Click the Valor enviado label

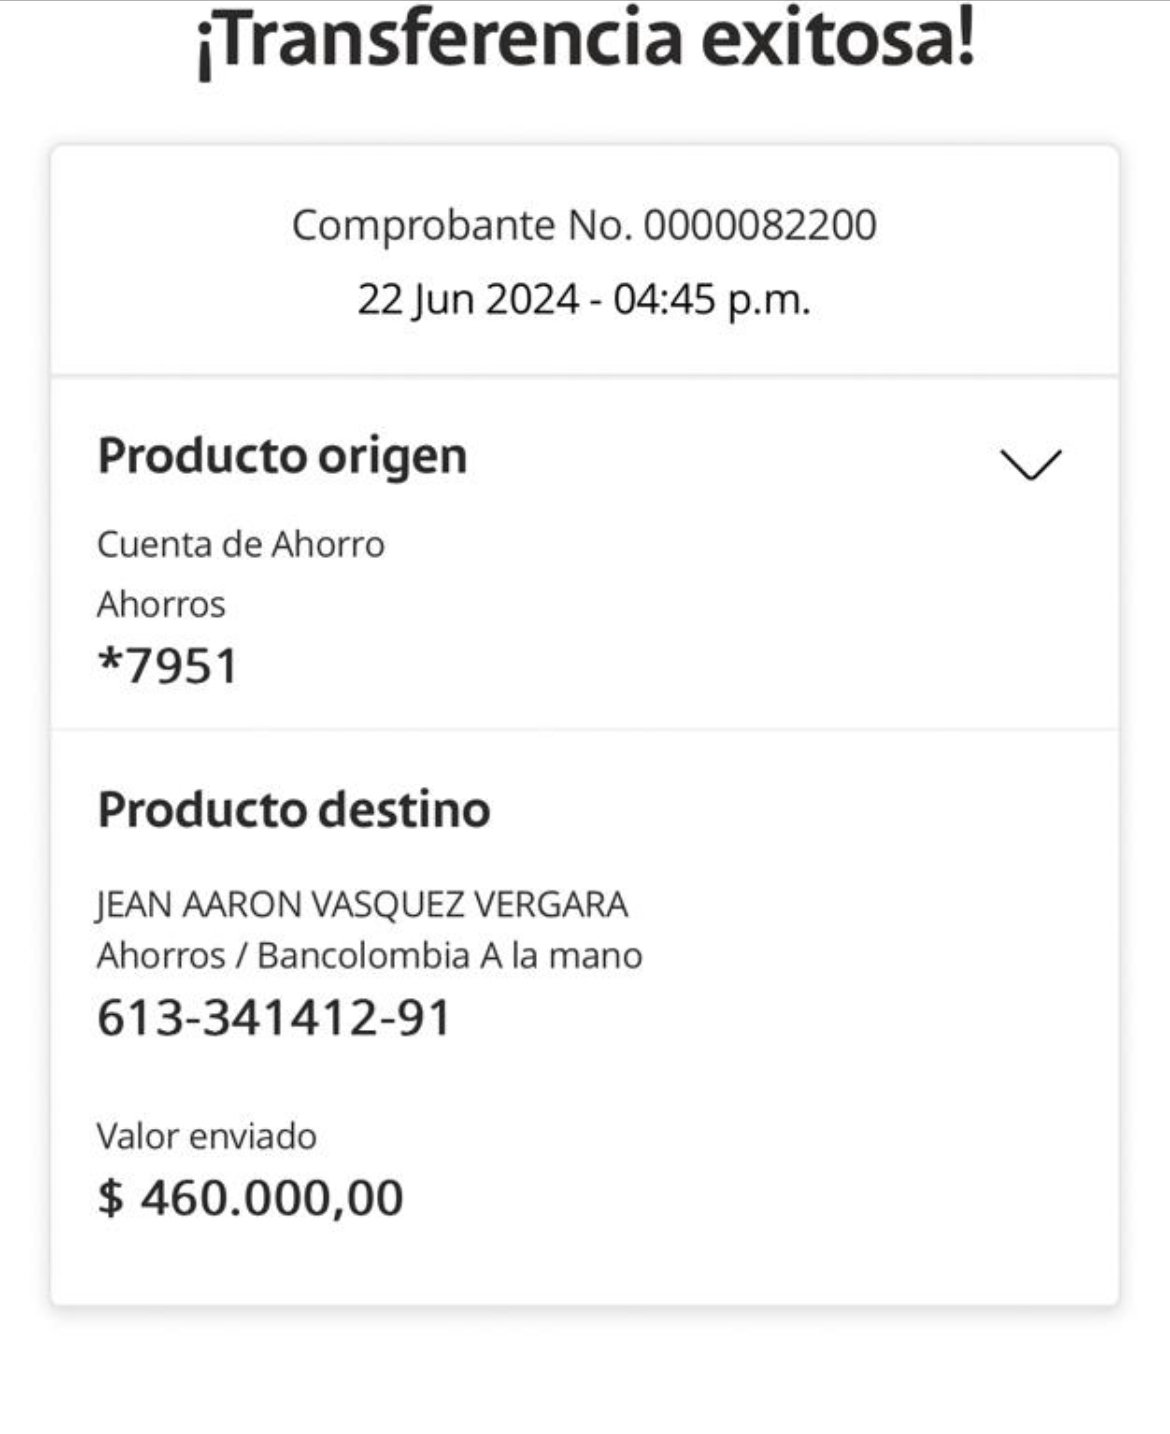point(206,1136)
